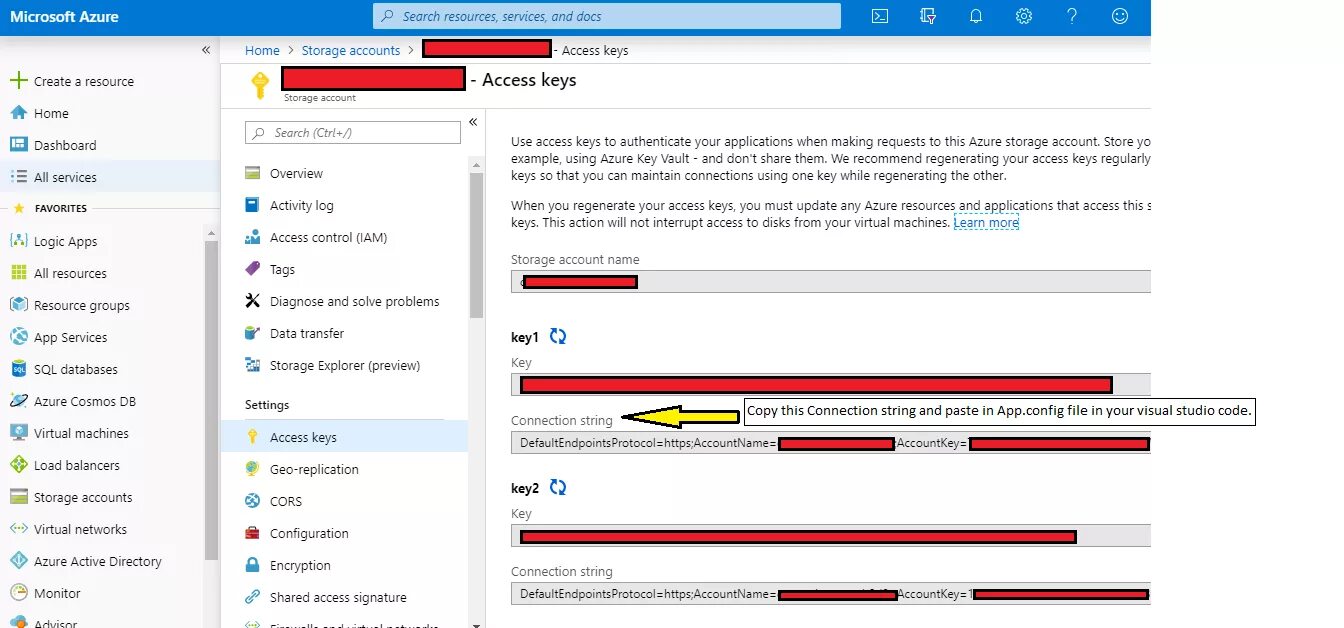1344x628 pixels.
Task: Regenerate key2 using refresh icon
Action: click(558, 487)
